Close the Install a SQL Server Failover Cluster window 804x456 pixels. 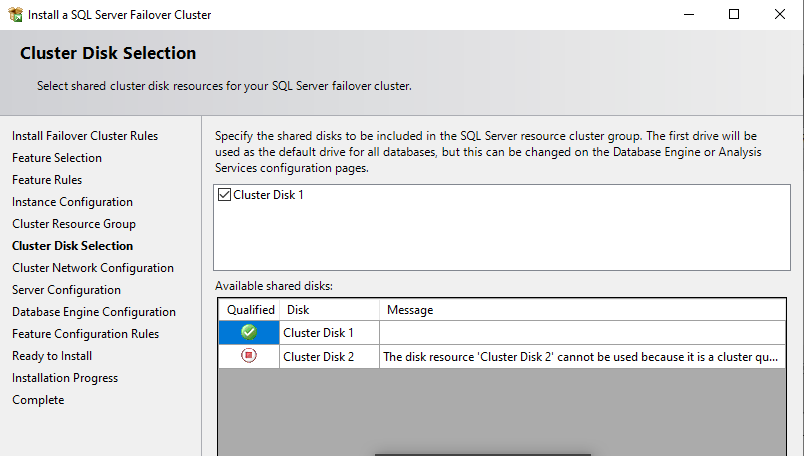(x=779, y=14)
